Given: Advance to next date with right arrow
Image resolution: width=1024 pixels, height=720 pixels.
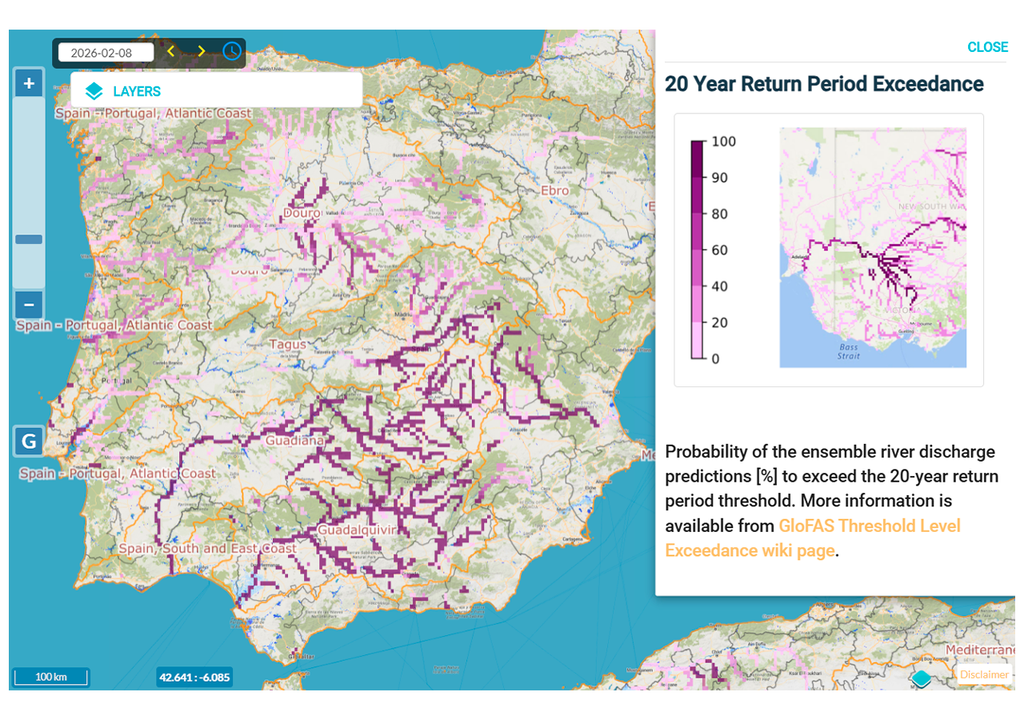Looking at the screenshot, I should click(201, 51).
